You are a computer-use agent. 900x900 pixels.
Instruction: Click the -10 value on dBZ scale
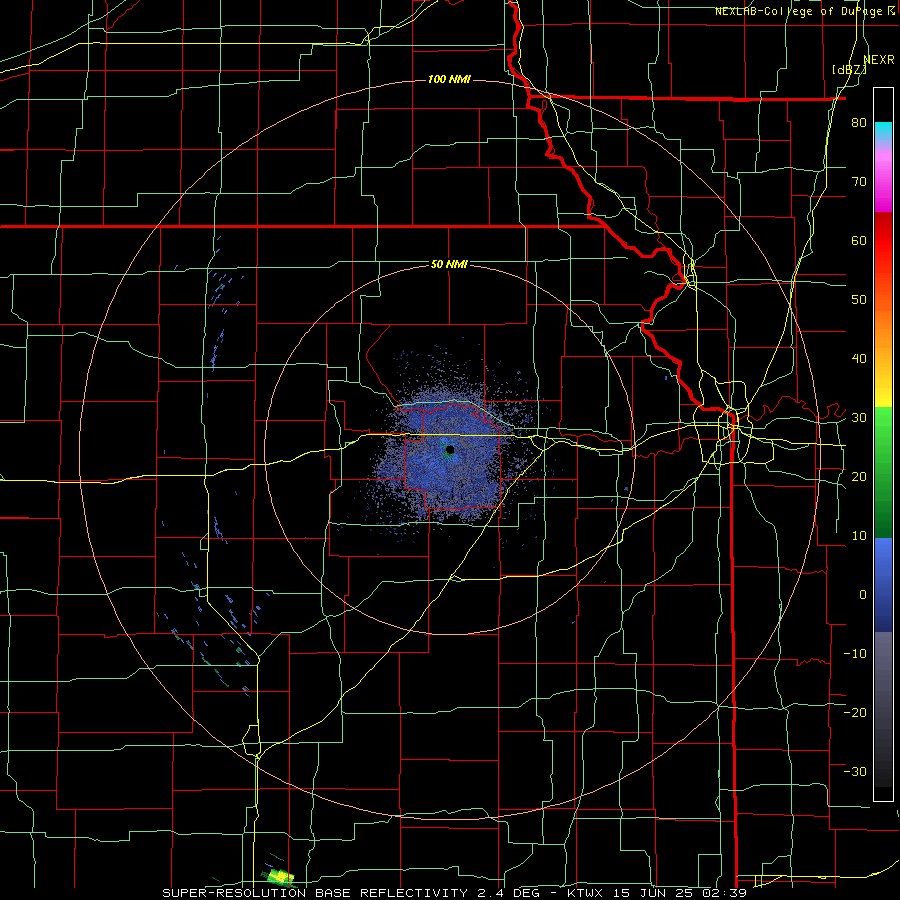click(x=855, y=653)
